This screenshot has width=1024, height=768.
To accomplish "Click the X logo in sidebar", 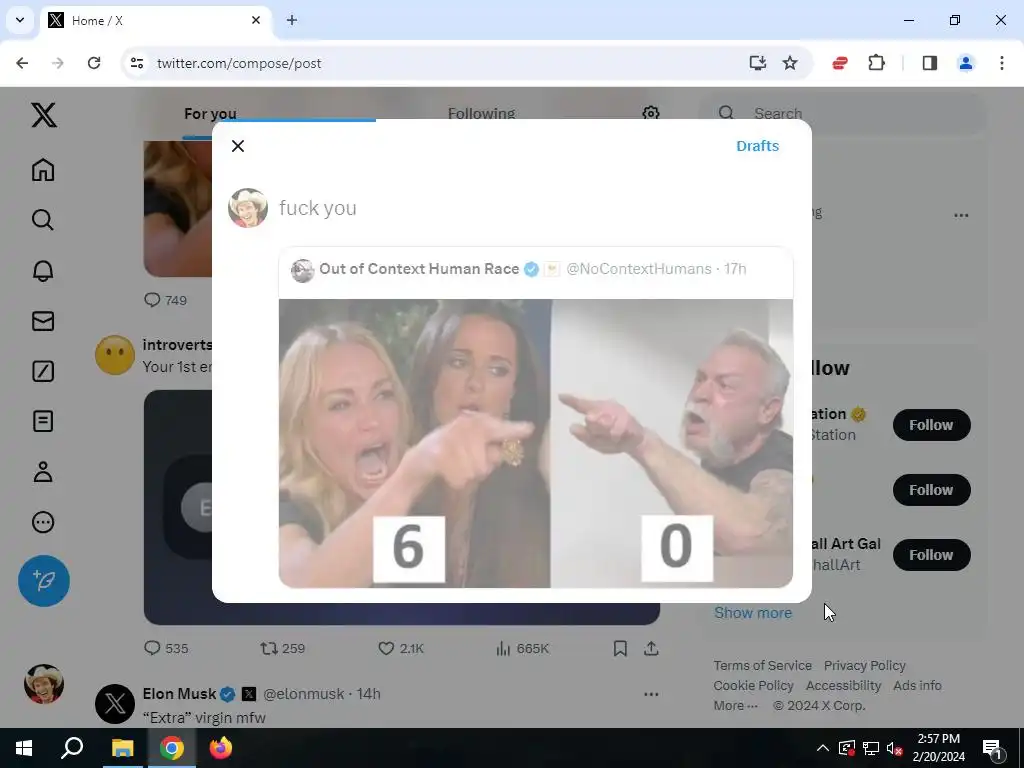I will click(x=44, y=115).
